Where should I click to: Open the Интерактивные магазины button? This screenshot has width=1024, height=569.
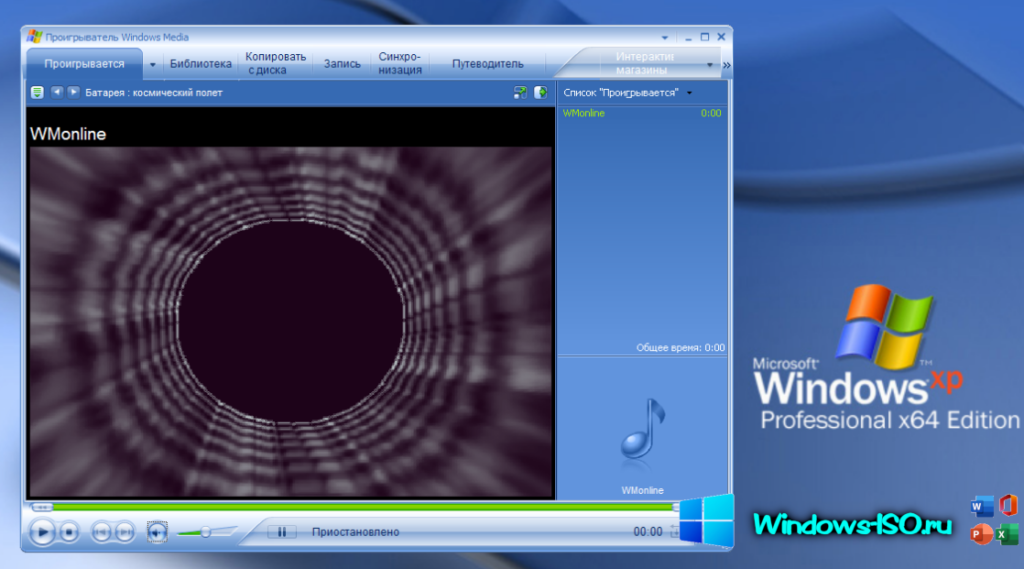point(643,63)
